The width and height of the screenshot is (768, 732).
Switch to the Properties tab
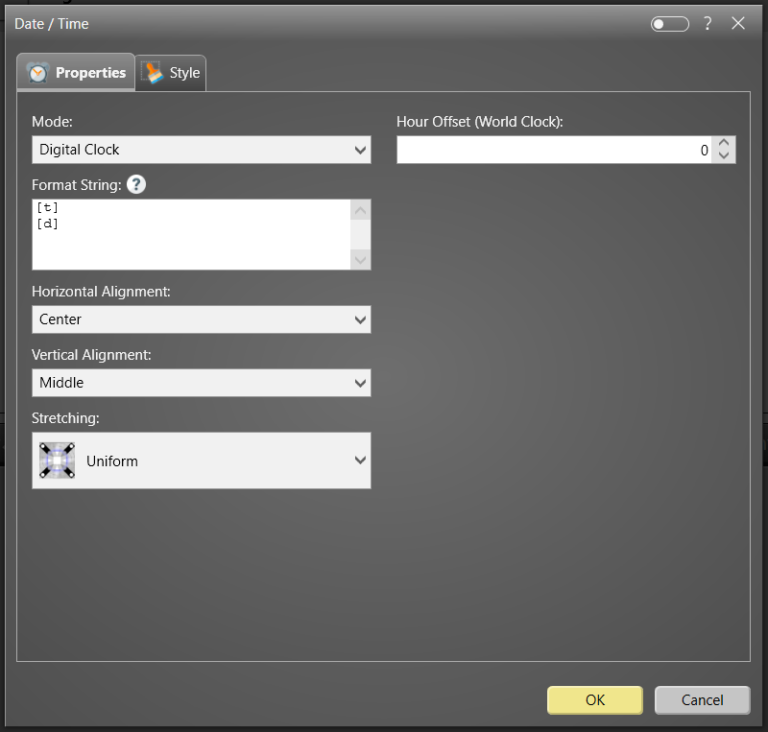coord(77,73)
